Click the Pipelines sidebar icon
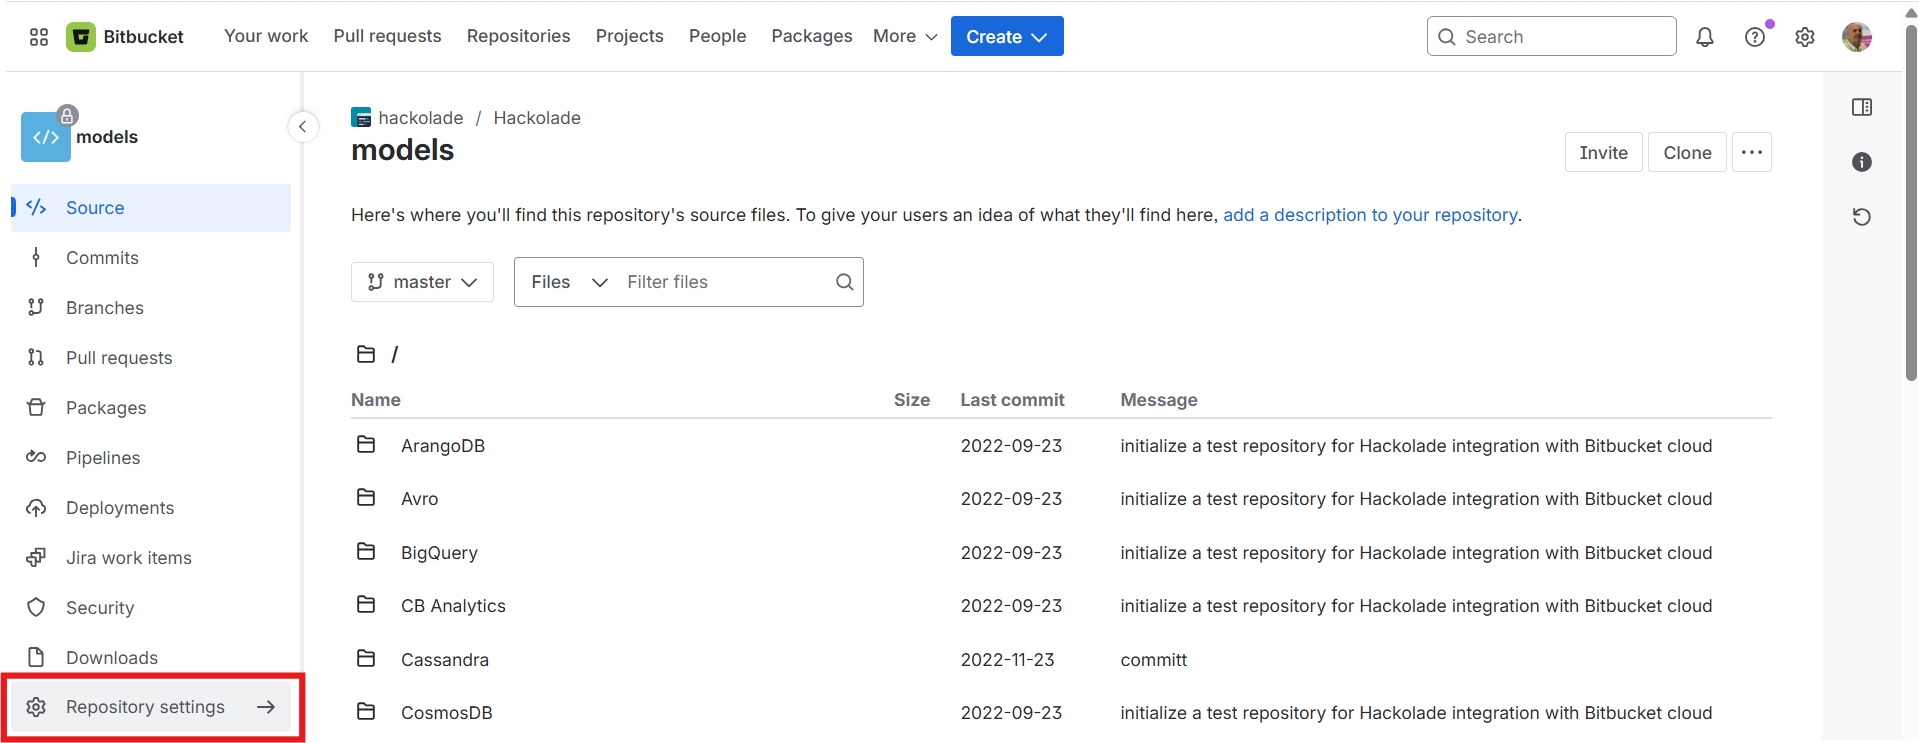Image resolution: width=1919 pixels, height=743 pixels. pyautogui.click(x=36, y=458)
